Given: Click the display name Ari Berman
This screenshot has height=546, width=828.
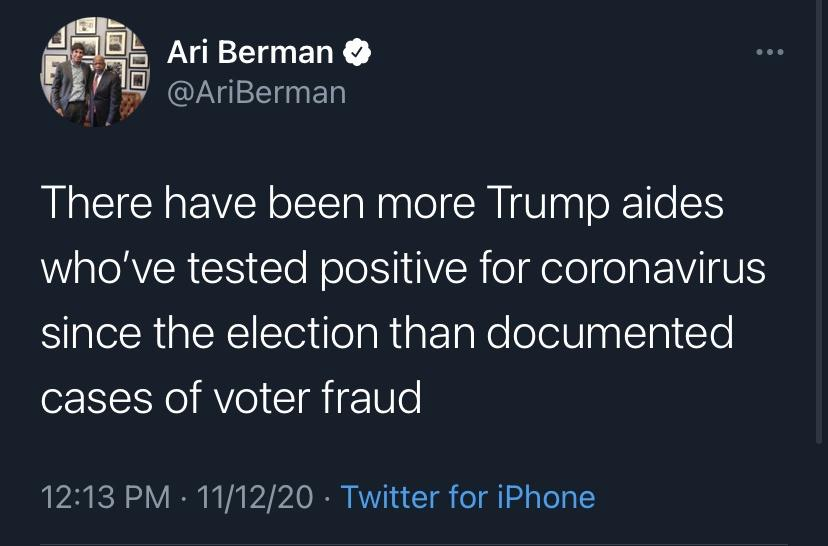Looking at the screenshot, I should [250, 53].
